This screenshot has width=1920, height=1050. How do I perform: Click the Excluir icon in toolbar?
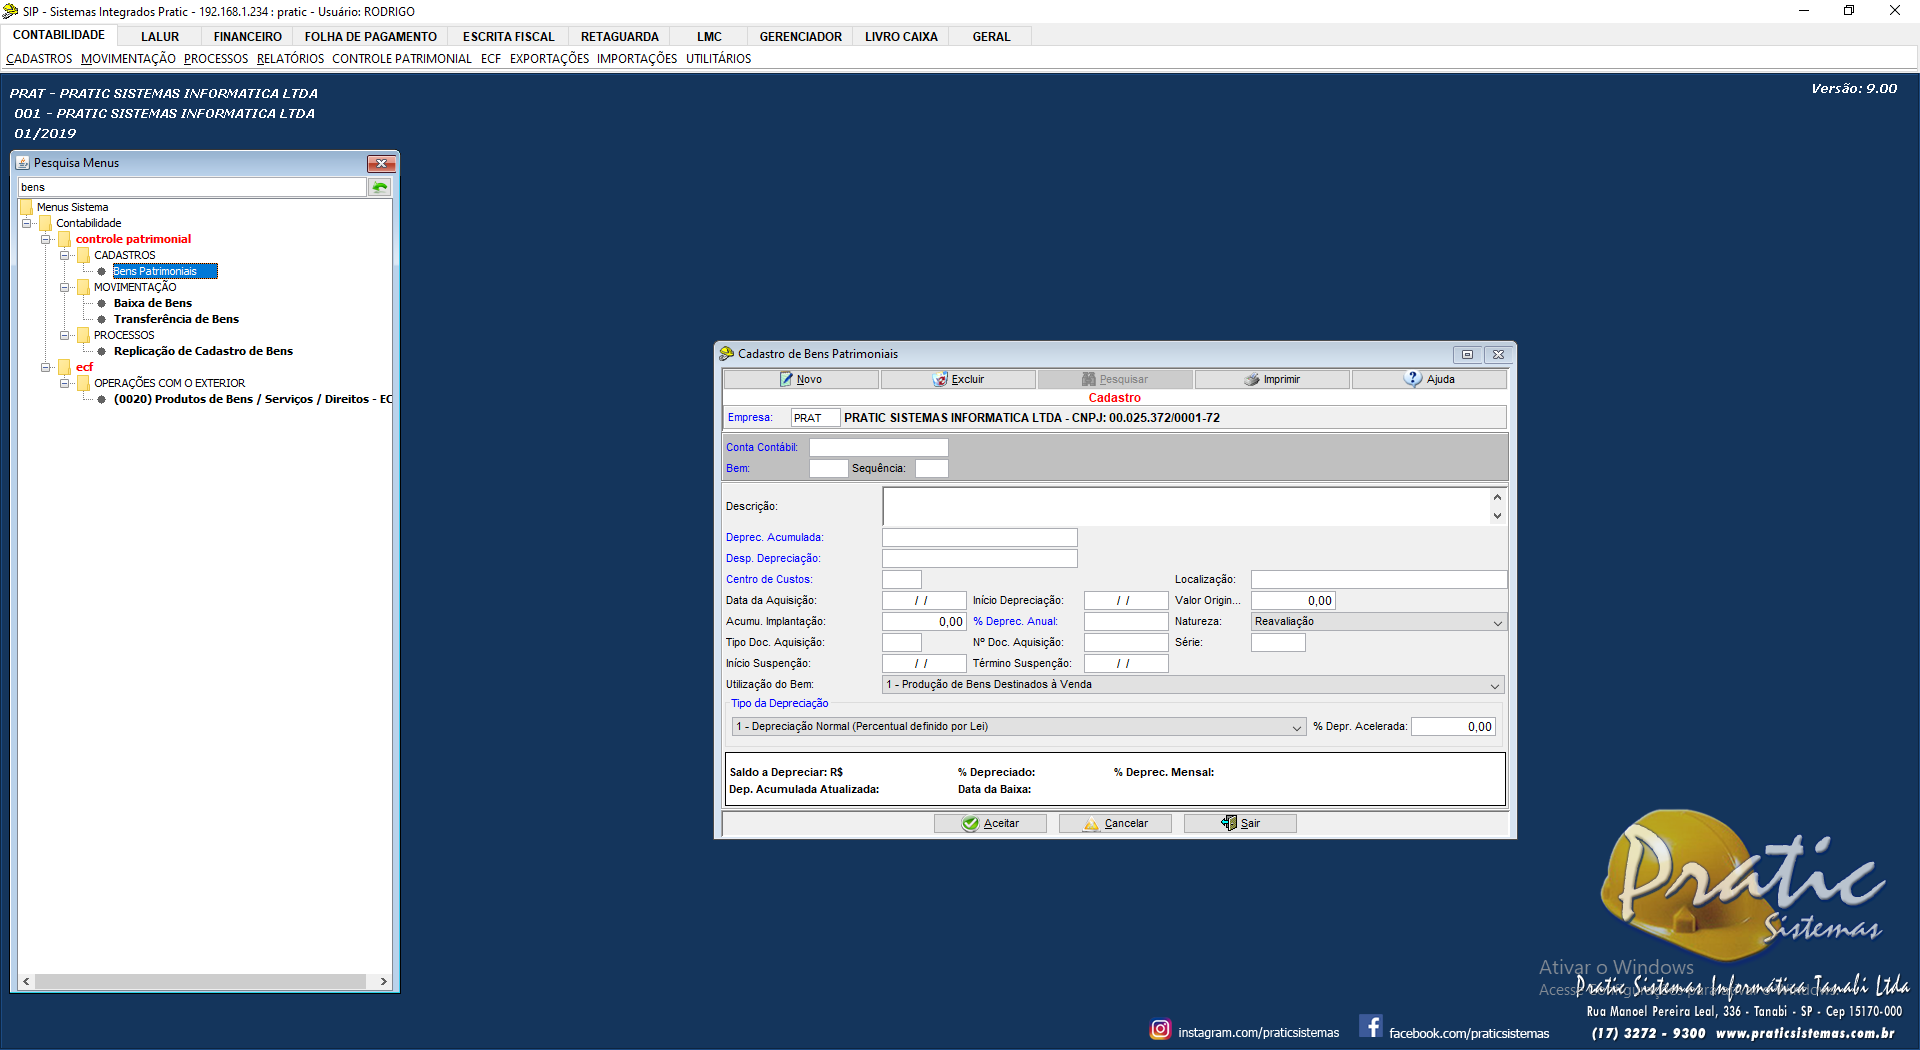tap(941, 380)
